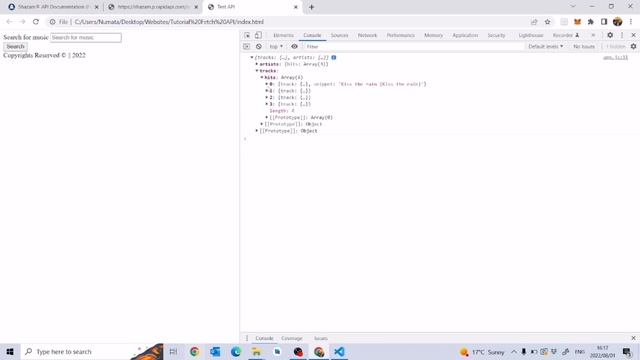Expand hits item 3 track object
Viewport: 640px width, 360px height.
click(x=267, y=104)
